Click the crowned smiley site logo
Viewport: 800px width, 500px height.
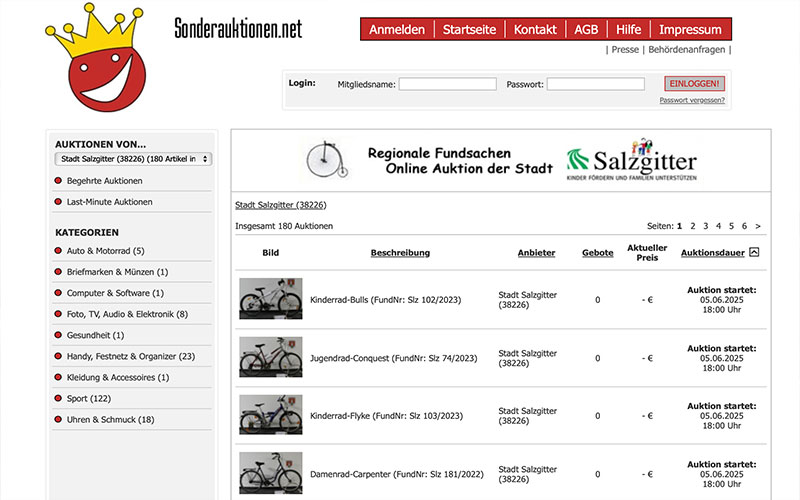click(95, 57)
